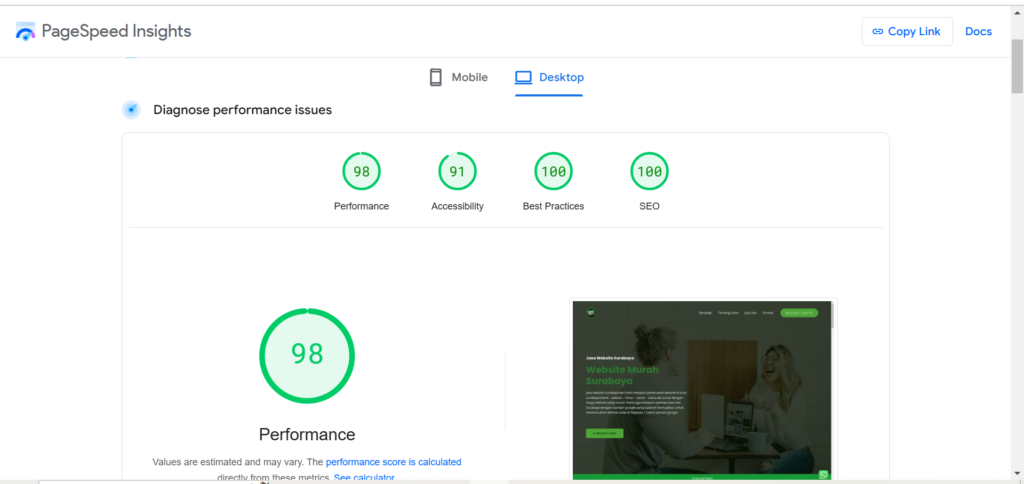Click the website screenshot thumbnail
1024x484 pixels.
[x=702, y=390]
